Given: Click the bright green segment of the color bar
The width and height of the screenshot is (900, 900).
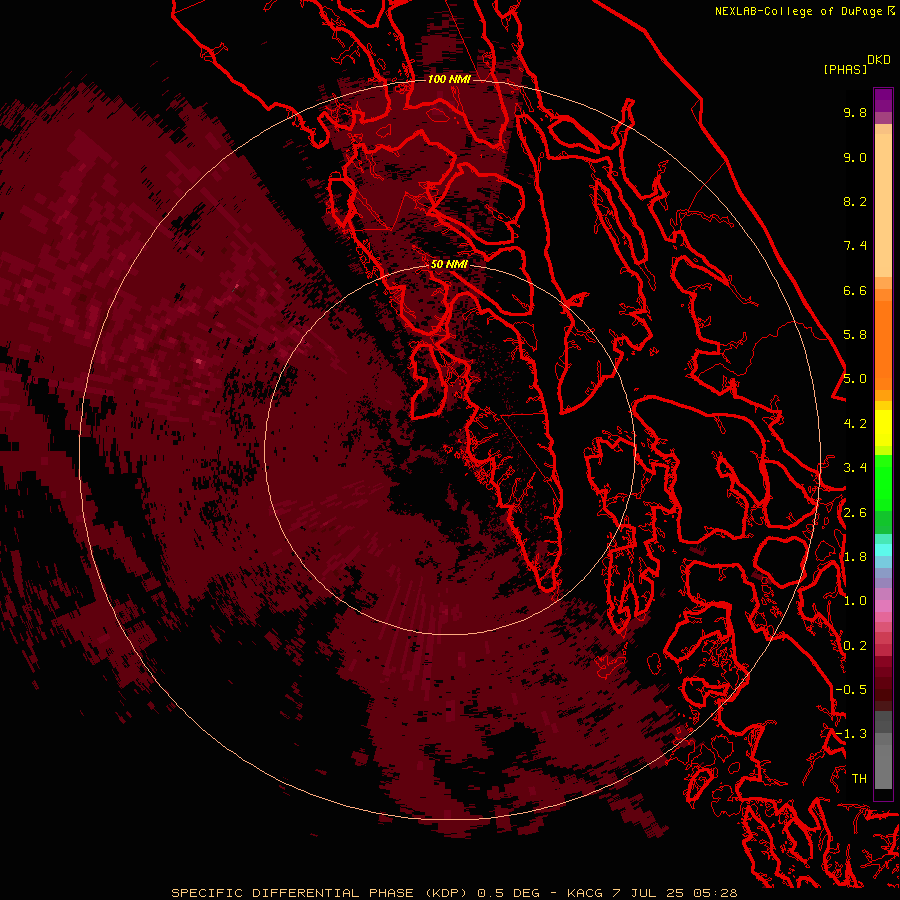Looking at the screenshot, I should (x=883, y=482).
